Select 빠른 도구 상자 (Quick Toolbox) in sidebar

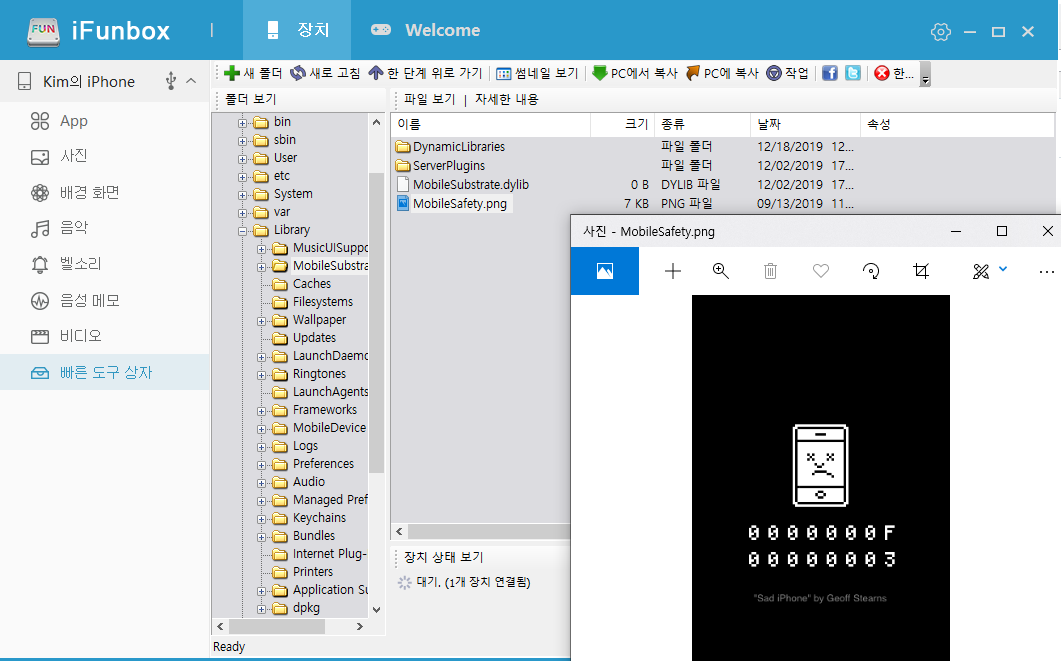(x=105, y=372)
